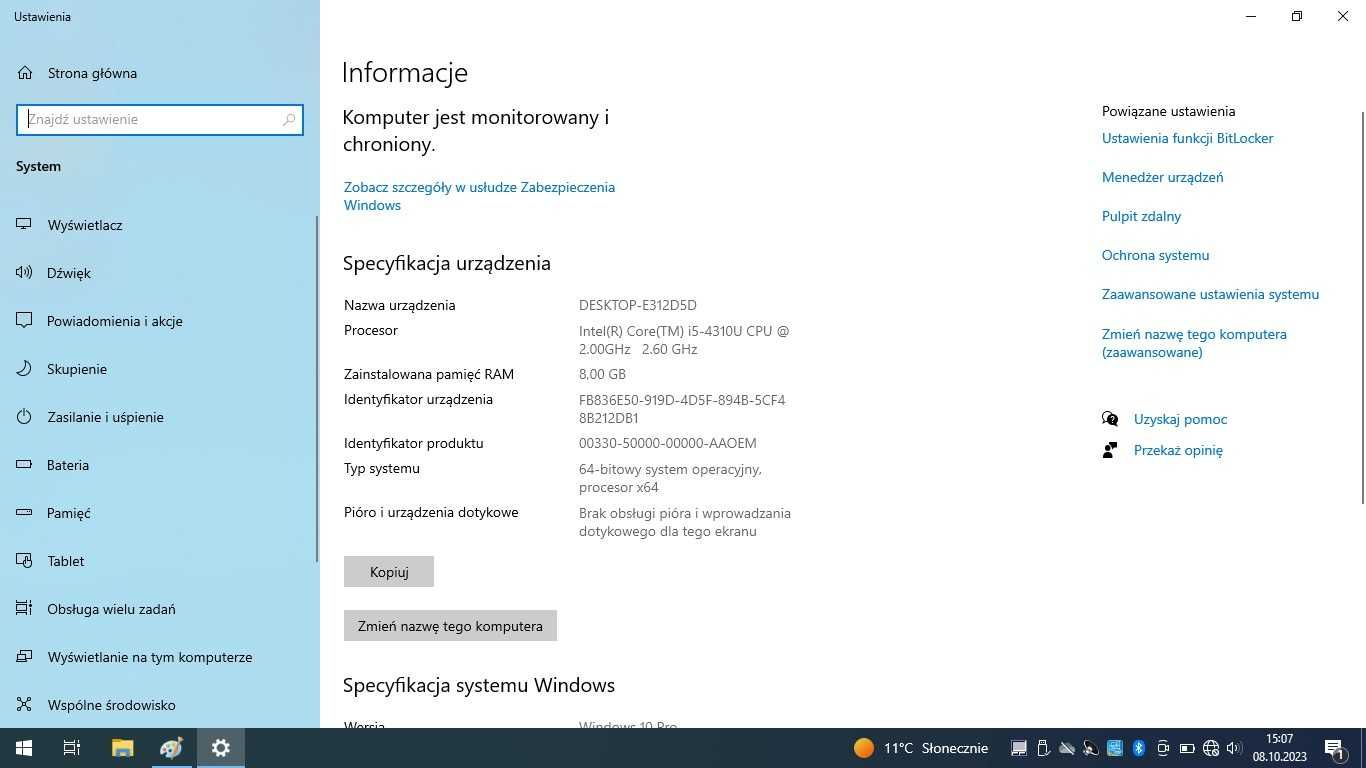The width and height of the screenshot is (1366, 768).
Task: Click Przekaż opinię feedback icon
Action: (1110, 450)
